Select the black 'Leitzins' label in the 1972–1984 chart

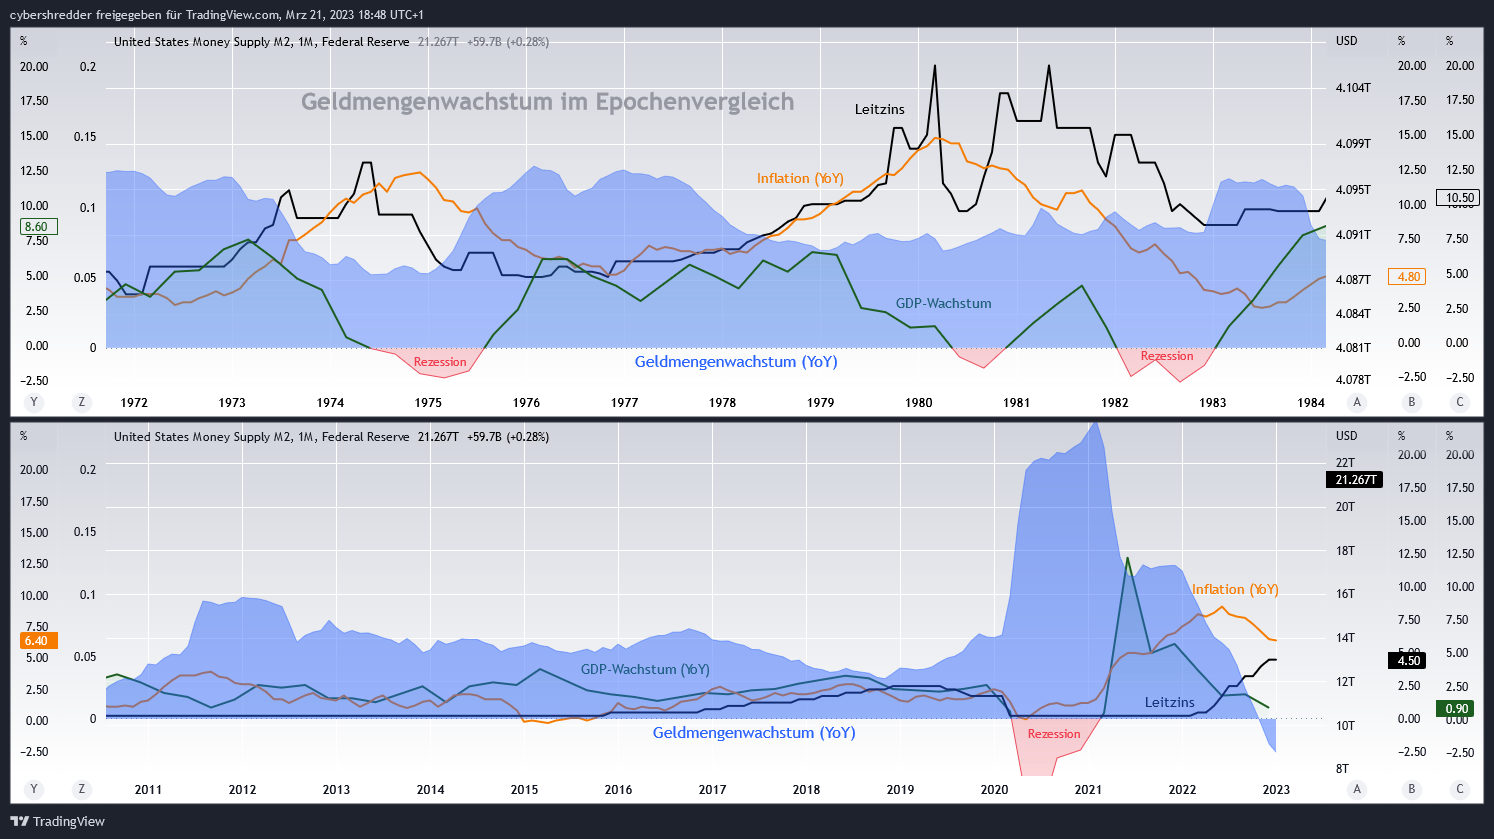point(880,109)
